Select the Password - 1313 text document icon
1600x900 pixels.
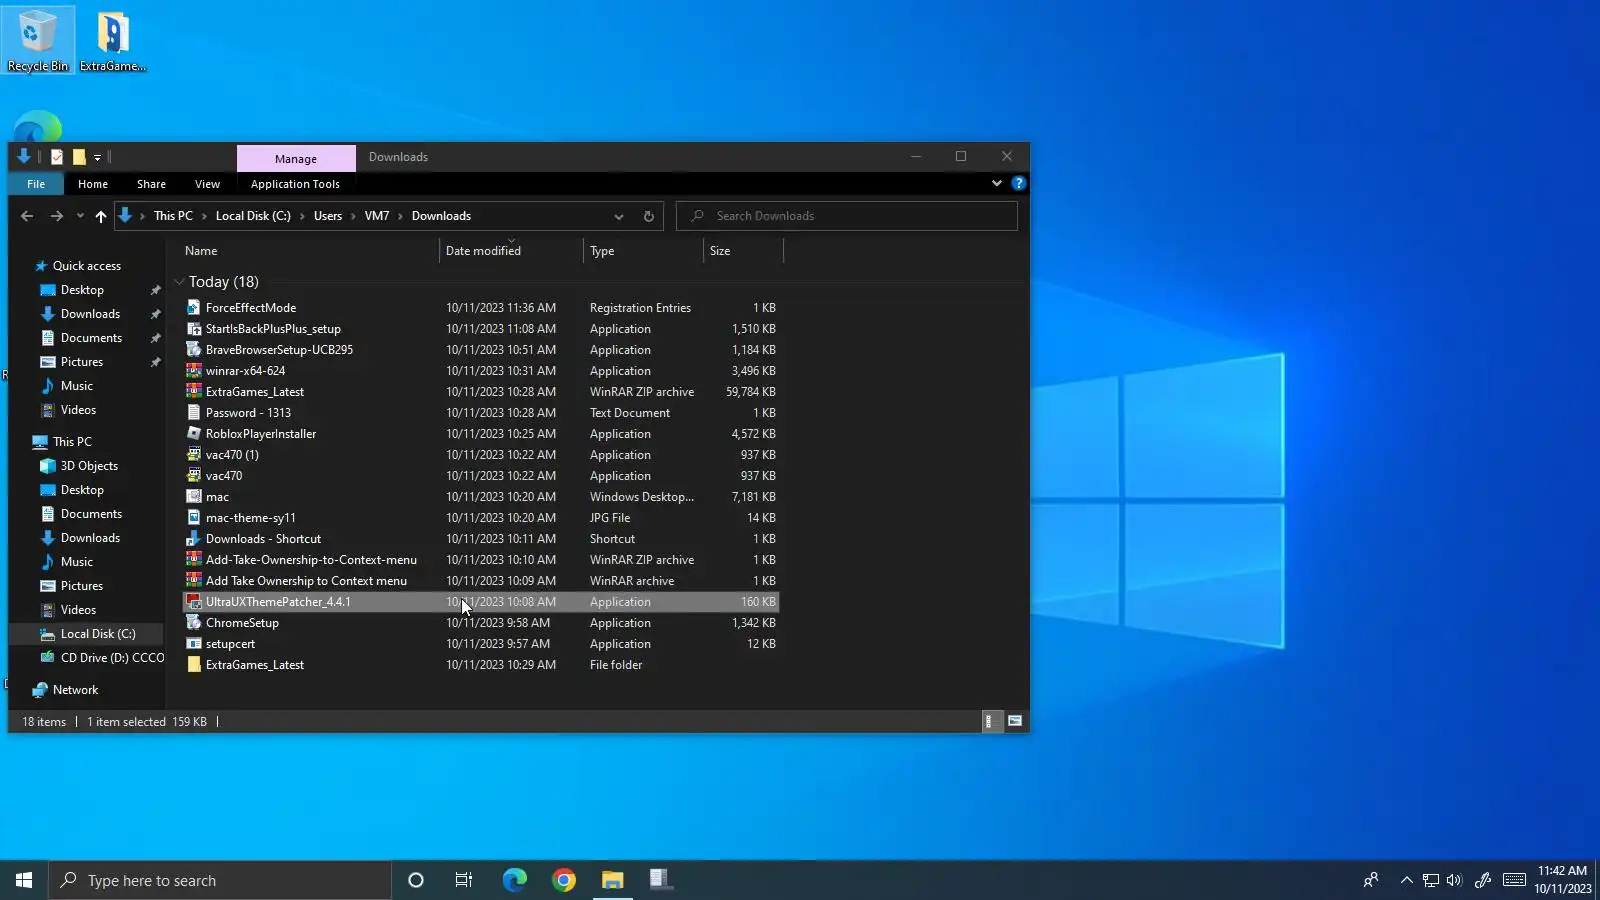point(194,413)
